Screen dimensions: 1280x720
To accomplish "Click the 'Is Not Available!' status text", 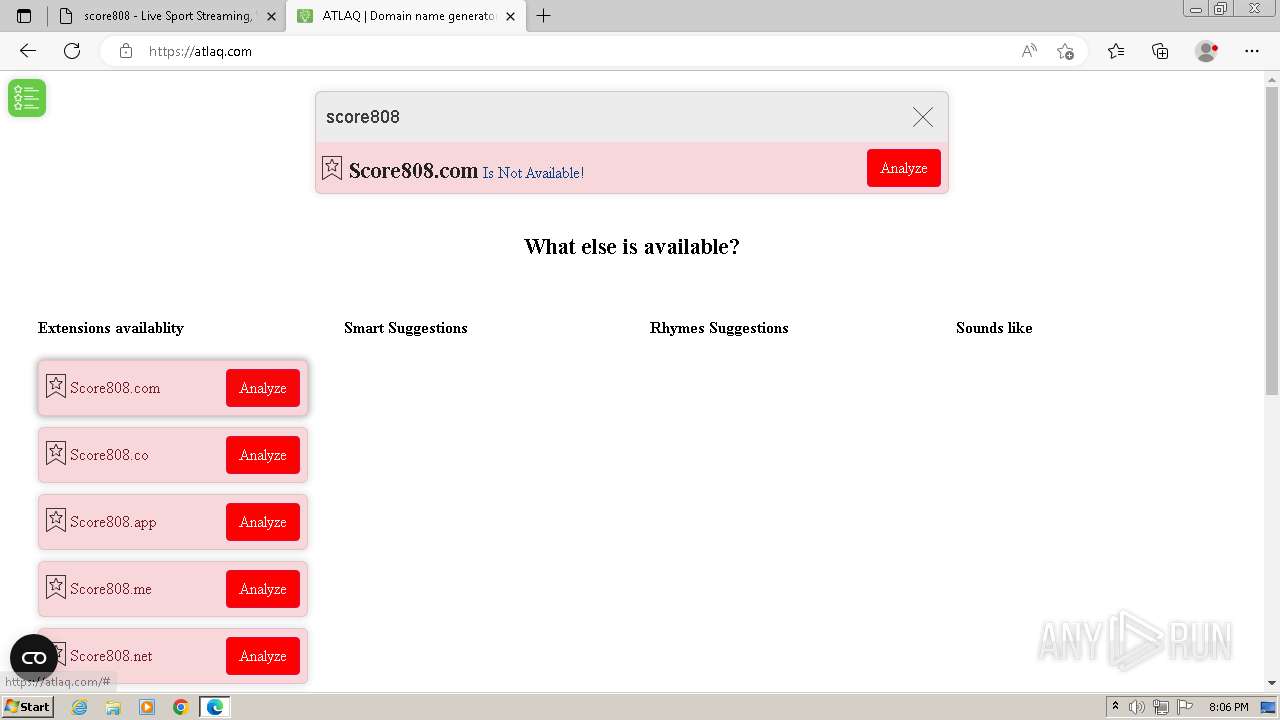I will tap(533, 173).
